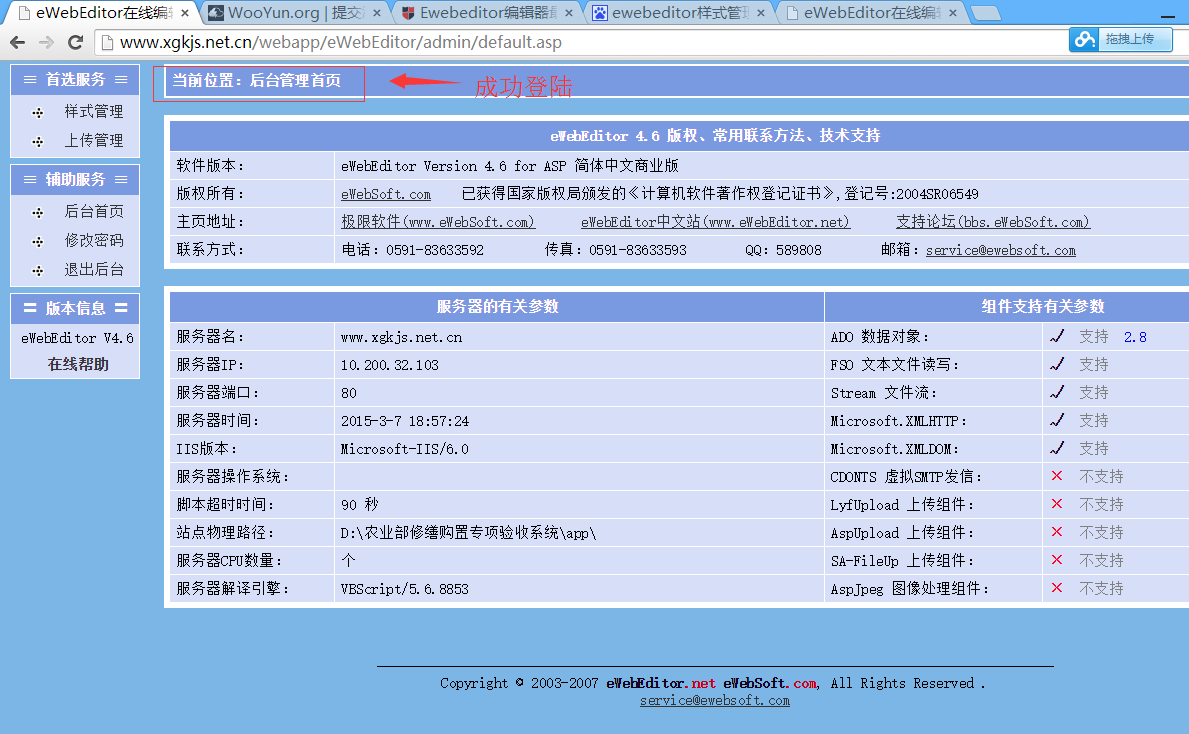Close the WooYun.org tab
The width and height of the screenshot is (1189, 734).
pos(377,13)
